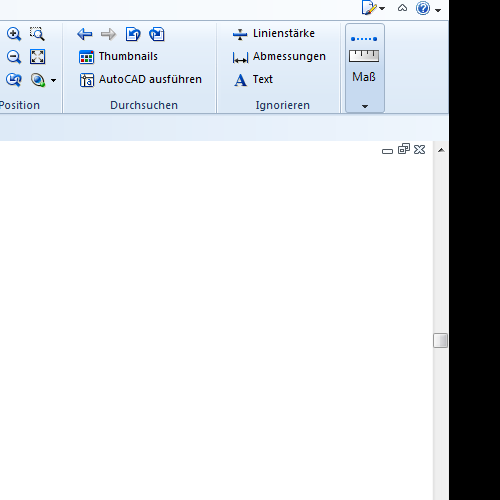
Task: Click the blue back arrow icon
Action: pos(85,34)
